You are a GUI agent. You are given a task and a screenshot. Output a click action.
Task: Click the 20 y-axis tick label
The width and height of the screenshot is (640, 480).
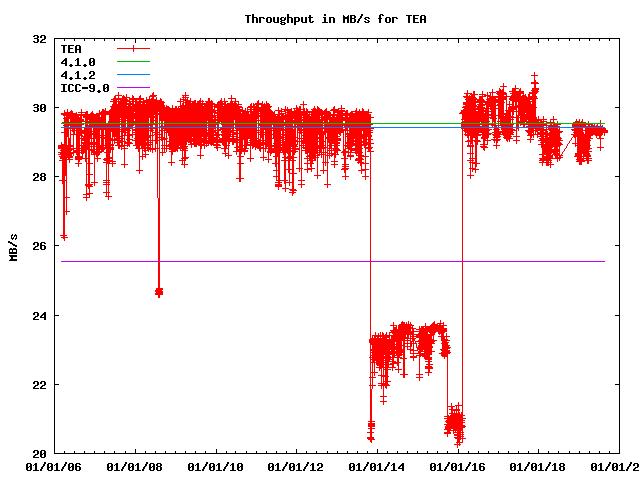tap(38, 454)
